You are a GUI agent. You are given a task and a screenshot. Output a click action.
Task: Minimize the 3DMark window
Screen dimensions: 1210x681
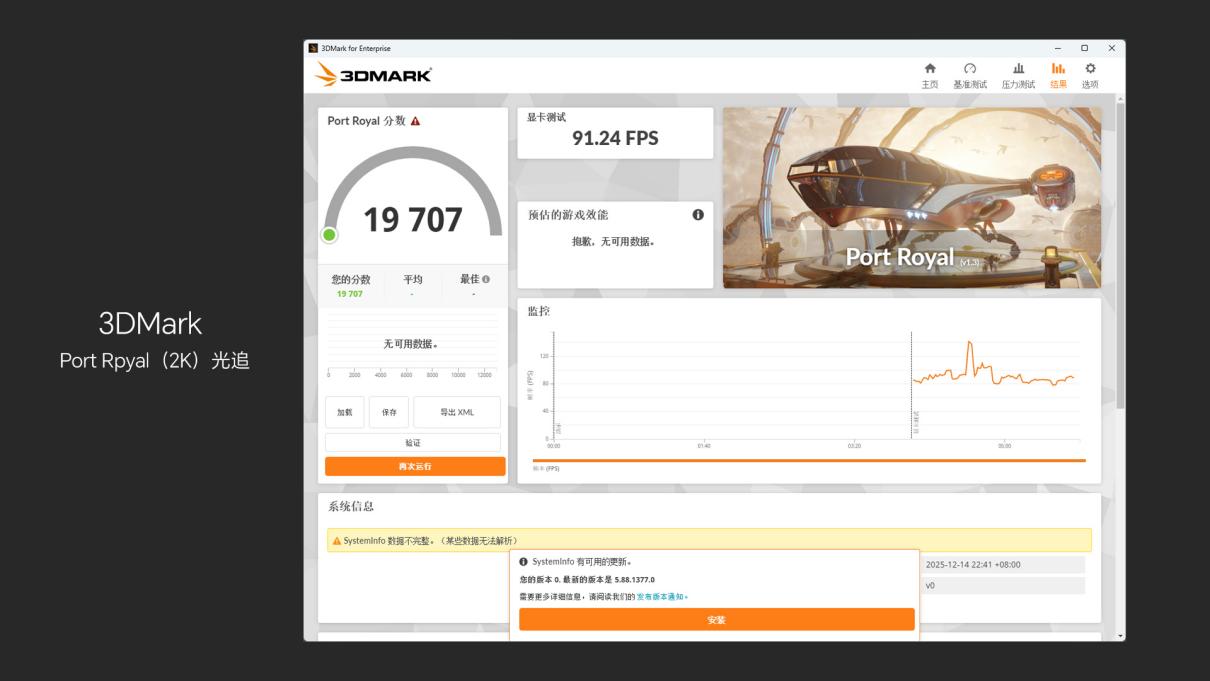1059,48
